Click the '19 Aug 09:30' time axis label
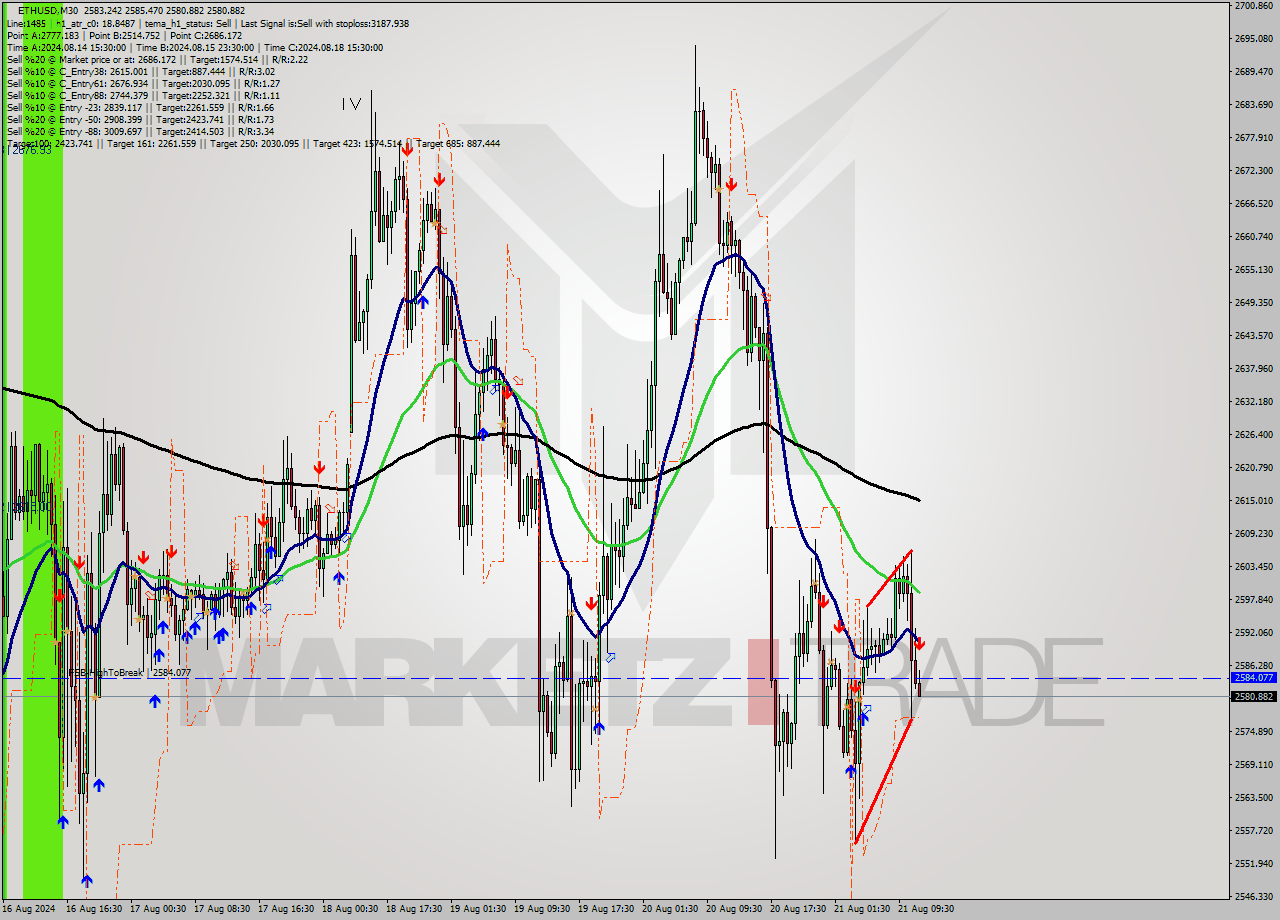 click(x=542, y=909)
